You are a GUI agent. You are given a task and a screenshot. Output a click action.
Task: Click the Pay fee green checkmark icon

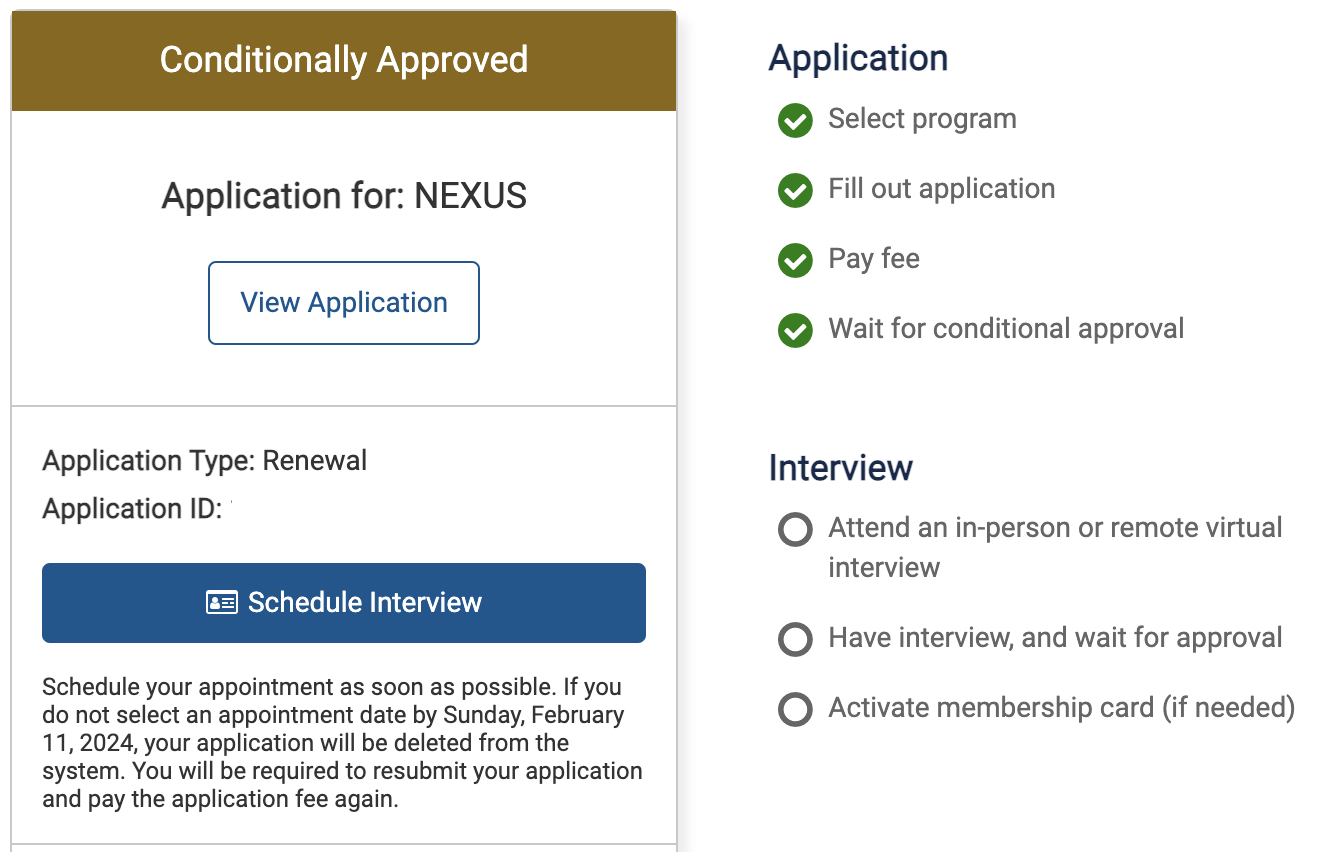point(795,261)
